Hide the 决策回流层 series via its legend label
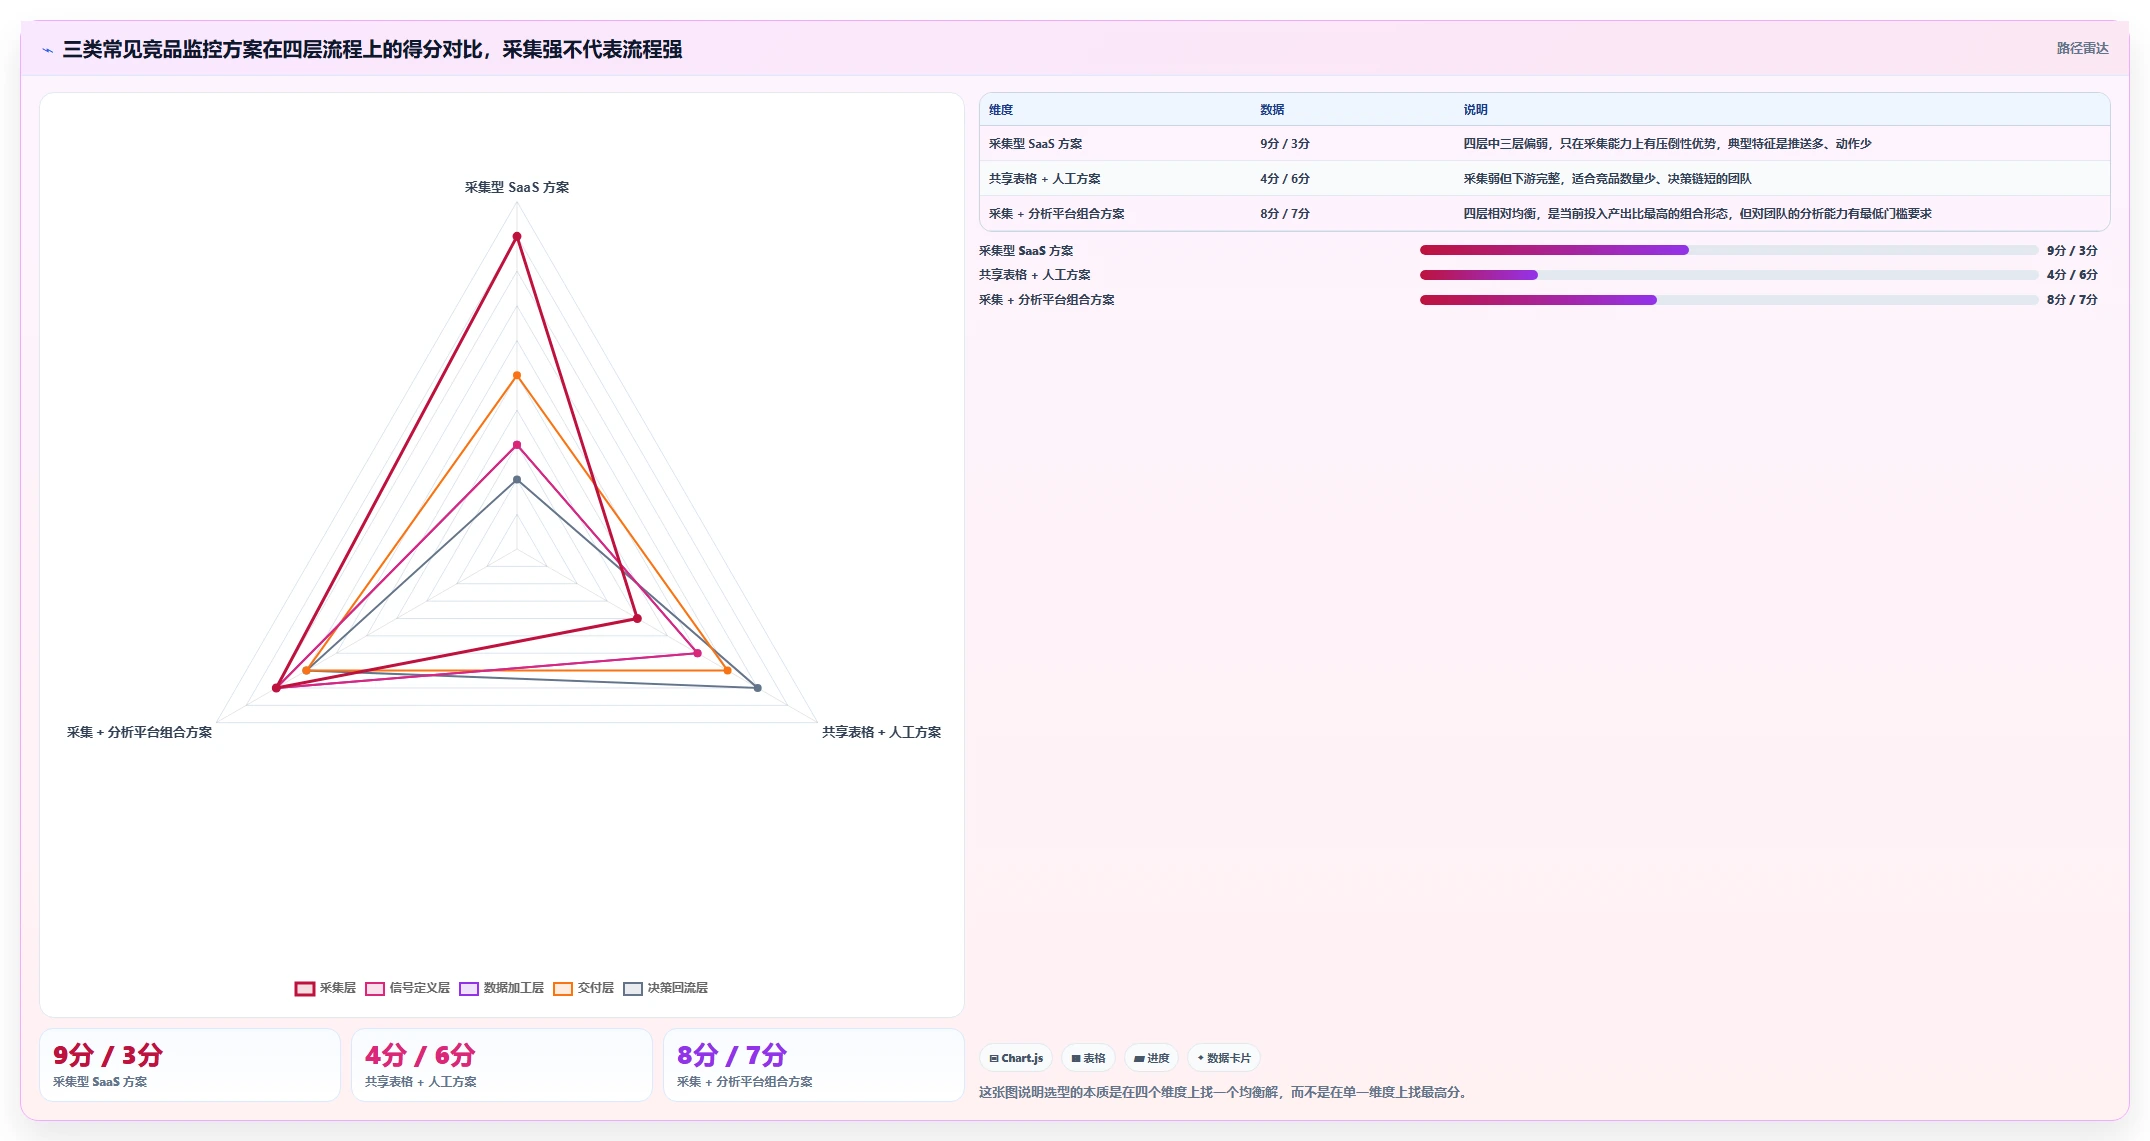Screen dimensions: 2150x1141 pyautogui.click(x=677, y=988)
